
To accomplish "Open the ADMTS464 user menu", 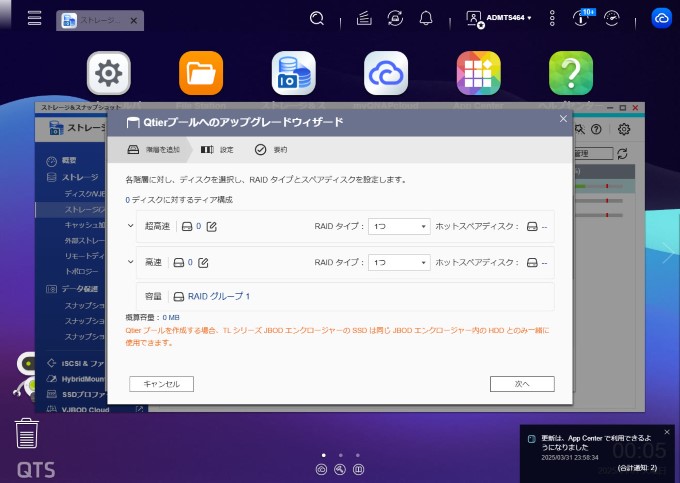I will click(x=499, y=18).
